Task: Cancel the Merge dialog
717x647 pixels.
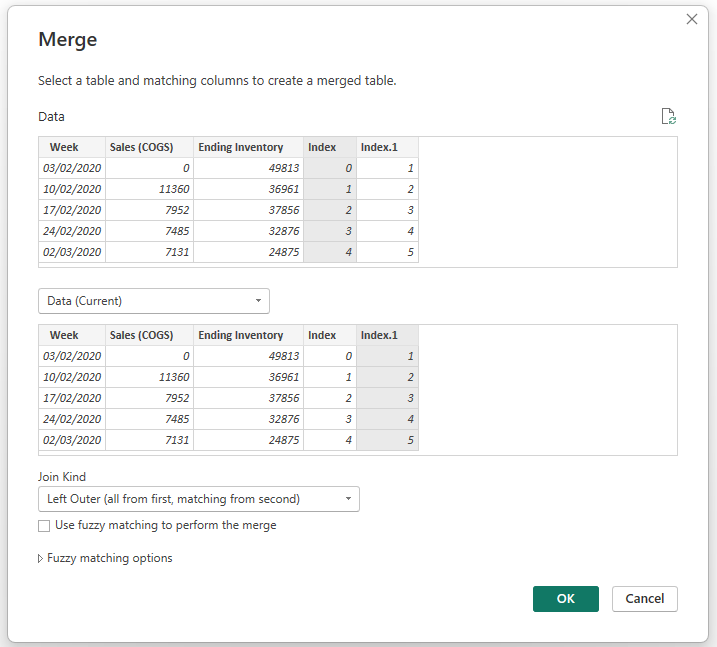Action: click(645, 599)
